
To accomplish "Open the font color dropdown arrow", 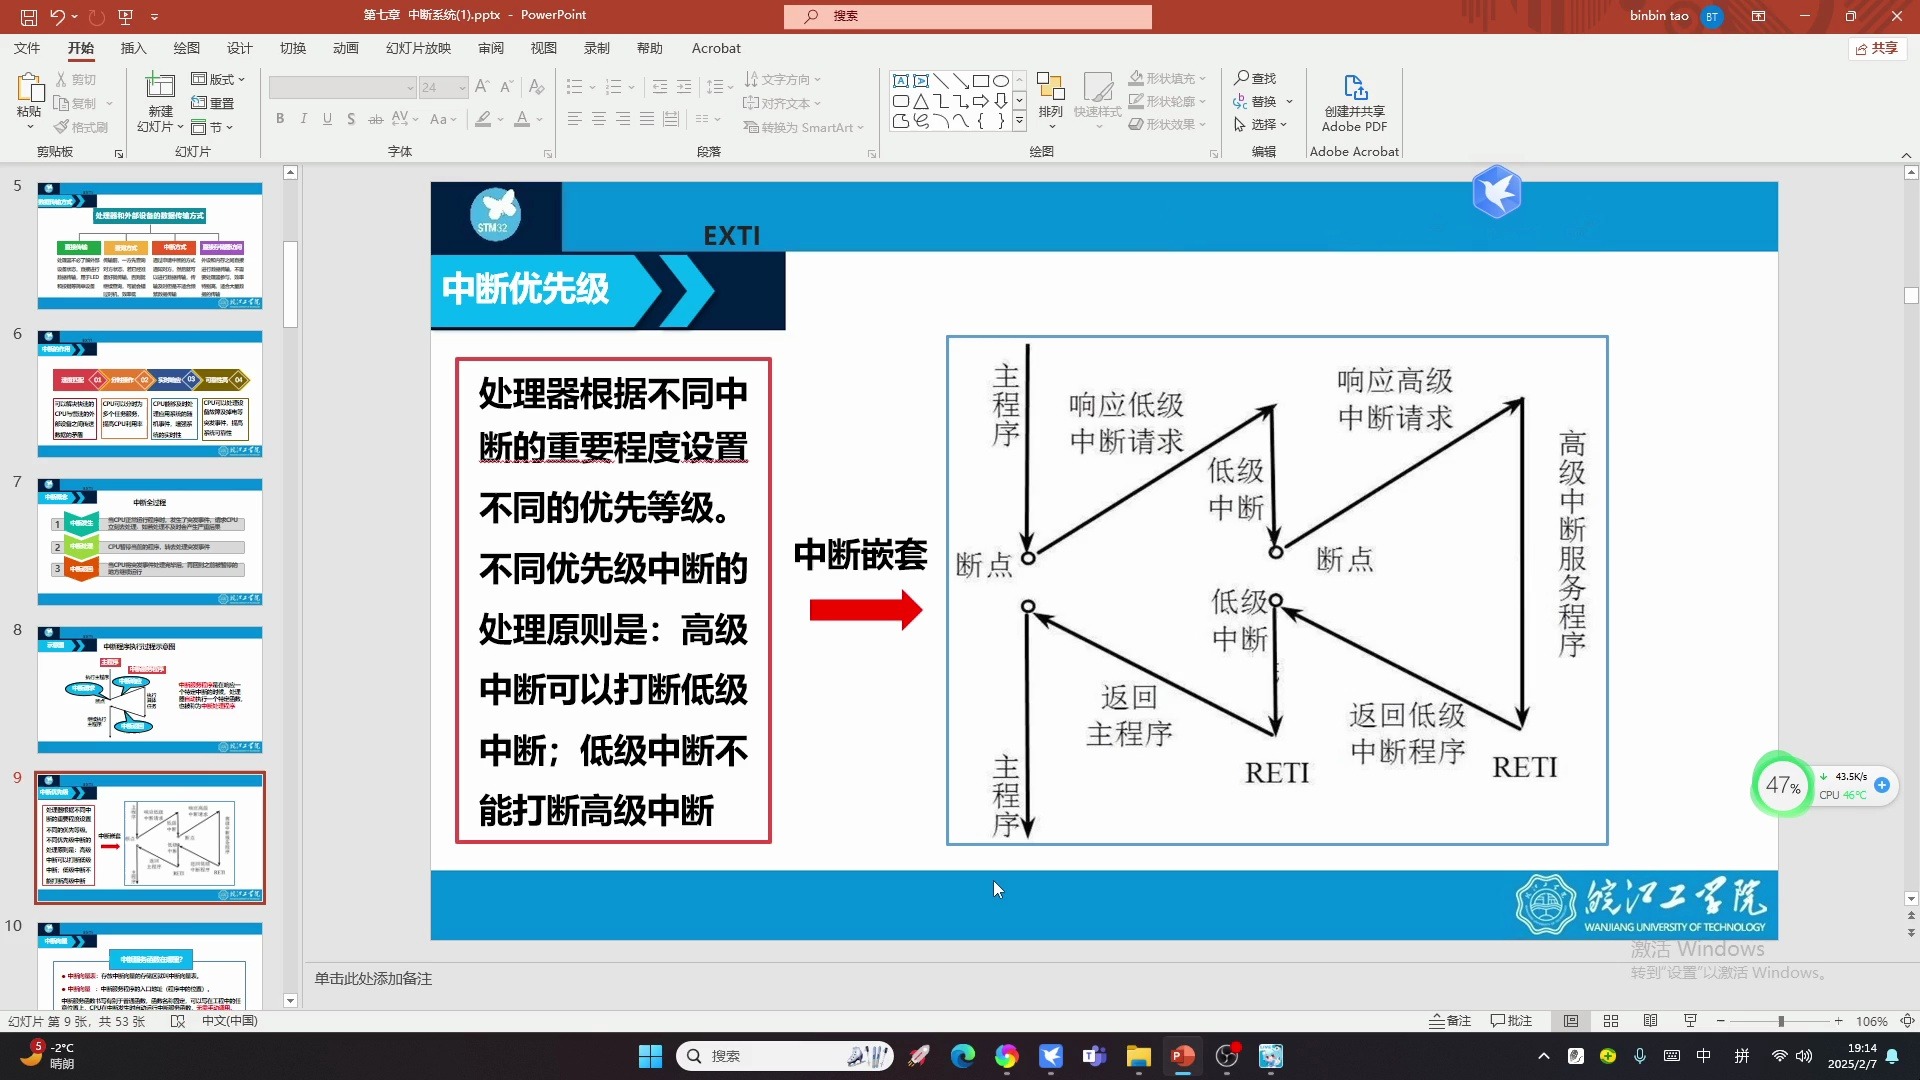I will 538,119.
